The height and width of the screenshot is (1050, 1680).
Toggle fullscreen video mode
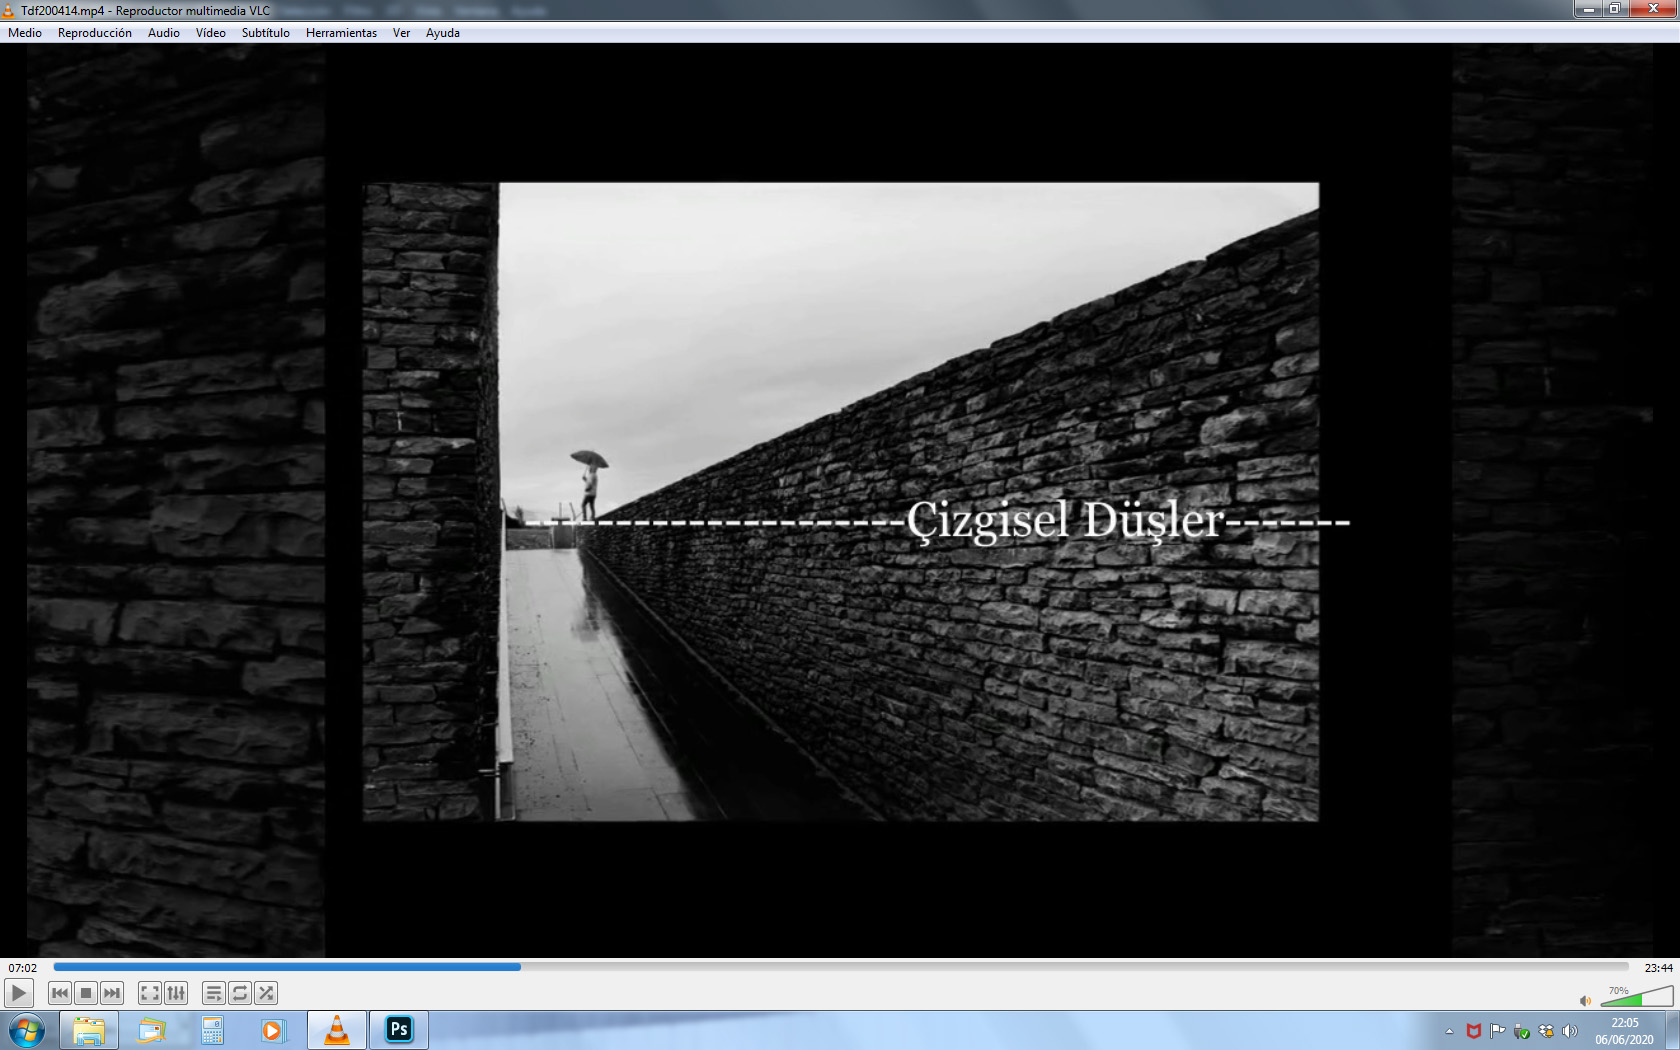point(150,993)
